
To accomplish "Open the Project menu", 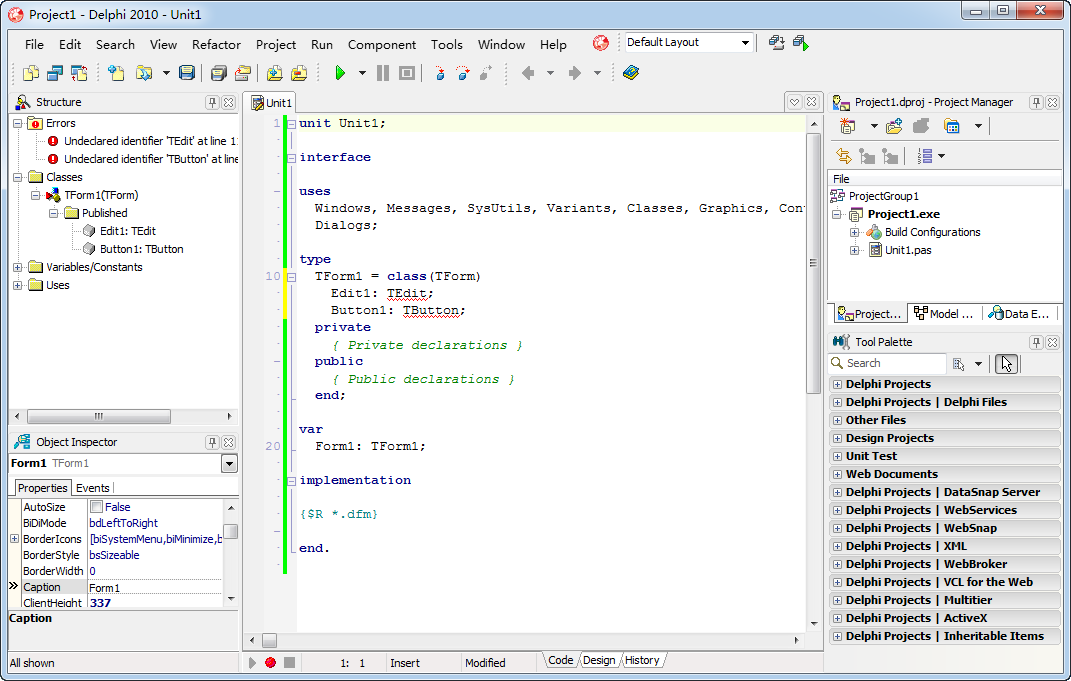I will click(276, 44).
